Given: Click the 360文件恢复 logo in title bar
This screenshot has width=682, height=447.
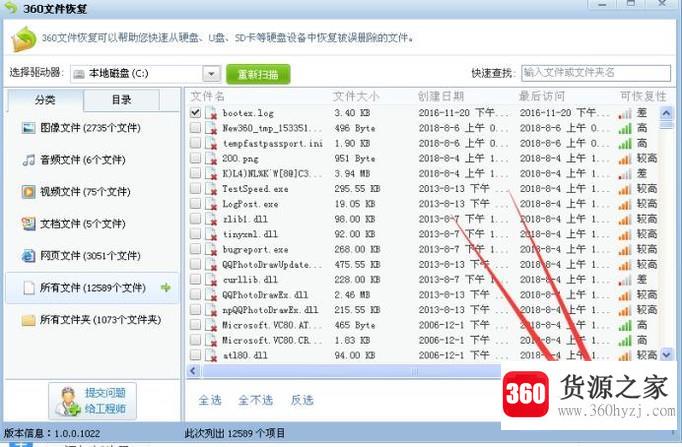Looking at the screenshot, I should coord(10,7).
